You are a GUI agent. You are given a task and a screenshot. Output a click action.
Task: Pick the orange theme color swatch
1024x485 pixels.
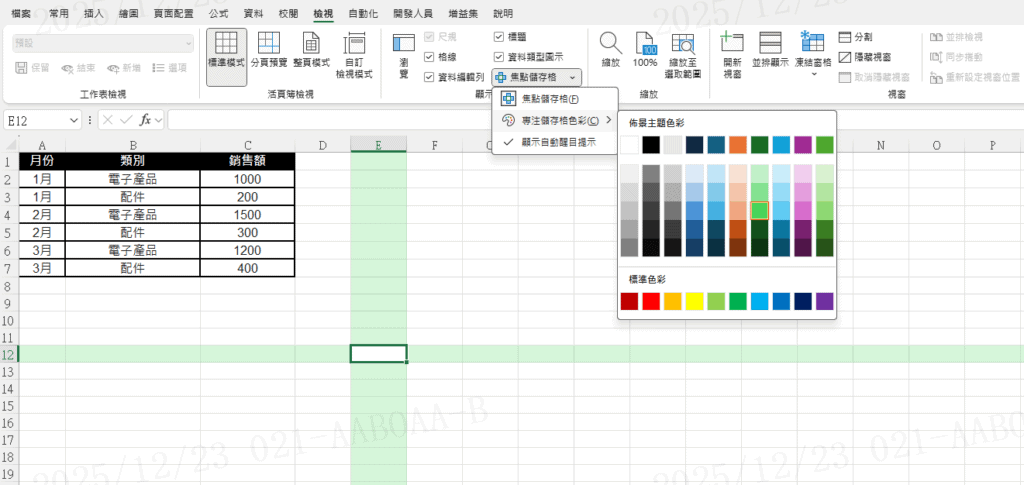click(x=738, y=145)
